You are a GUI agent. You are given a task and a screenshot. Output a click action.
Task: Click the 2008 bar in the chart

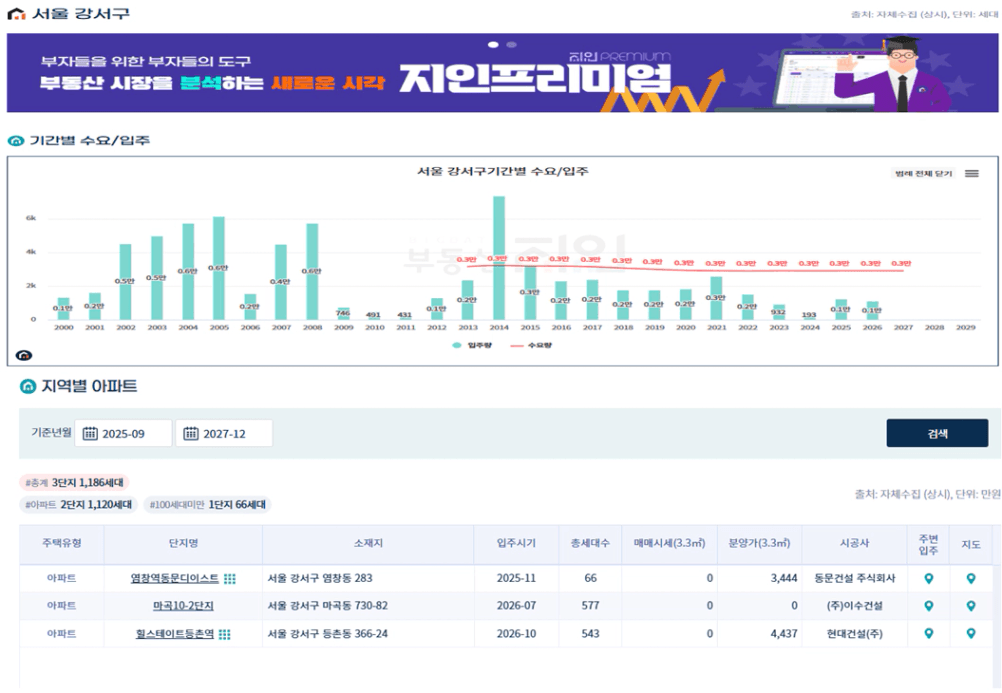pyautogui.click(x=312, y=272)
